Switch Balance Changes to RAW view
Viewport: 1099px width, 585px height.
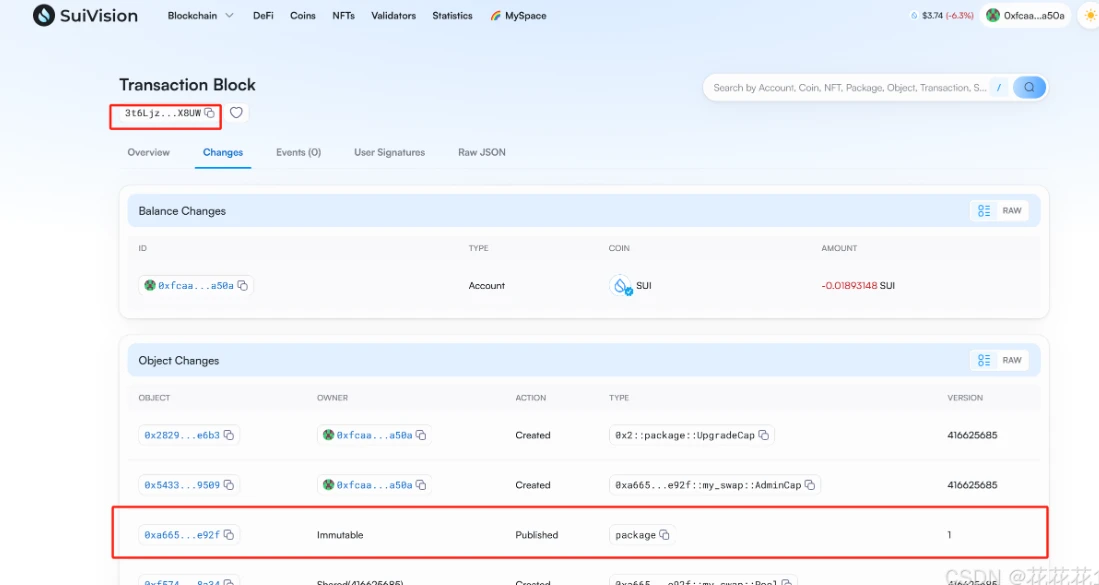point(1012,211)
